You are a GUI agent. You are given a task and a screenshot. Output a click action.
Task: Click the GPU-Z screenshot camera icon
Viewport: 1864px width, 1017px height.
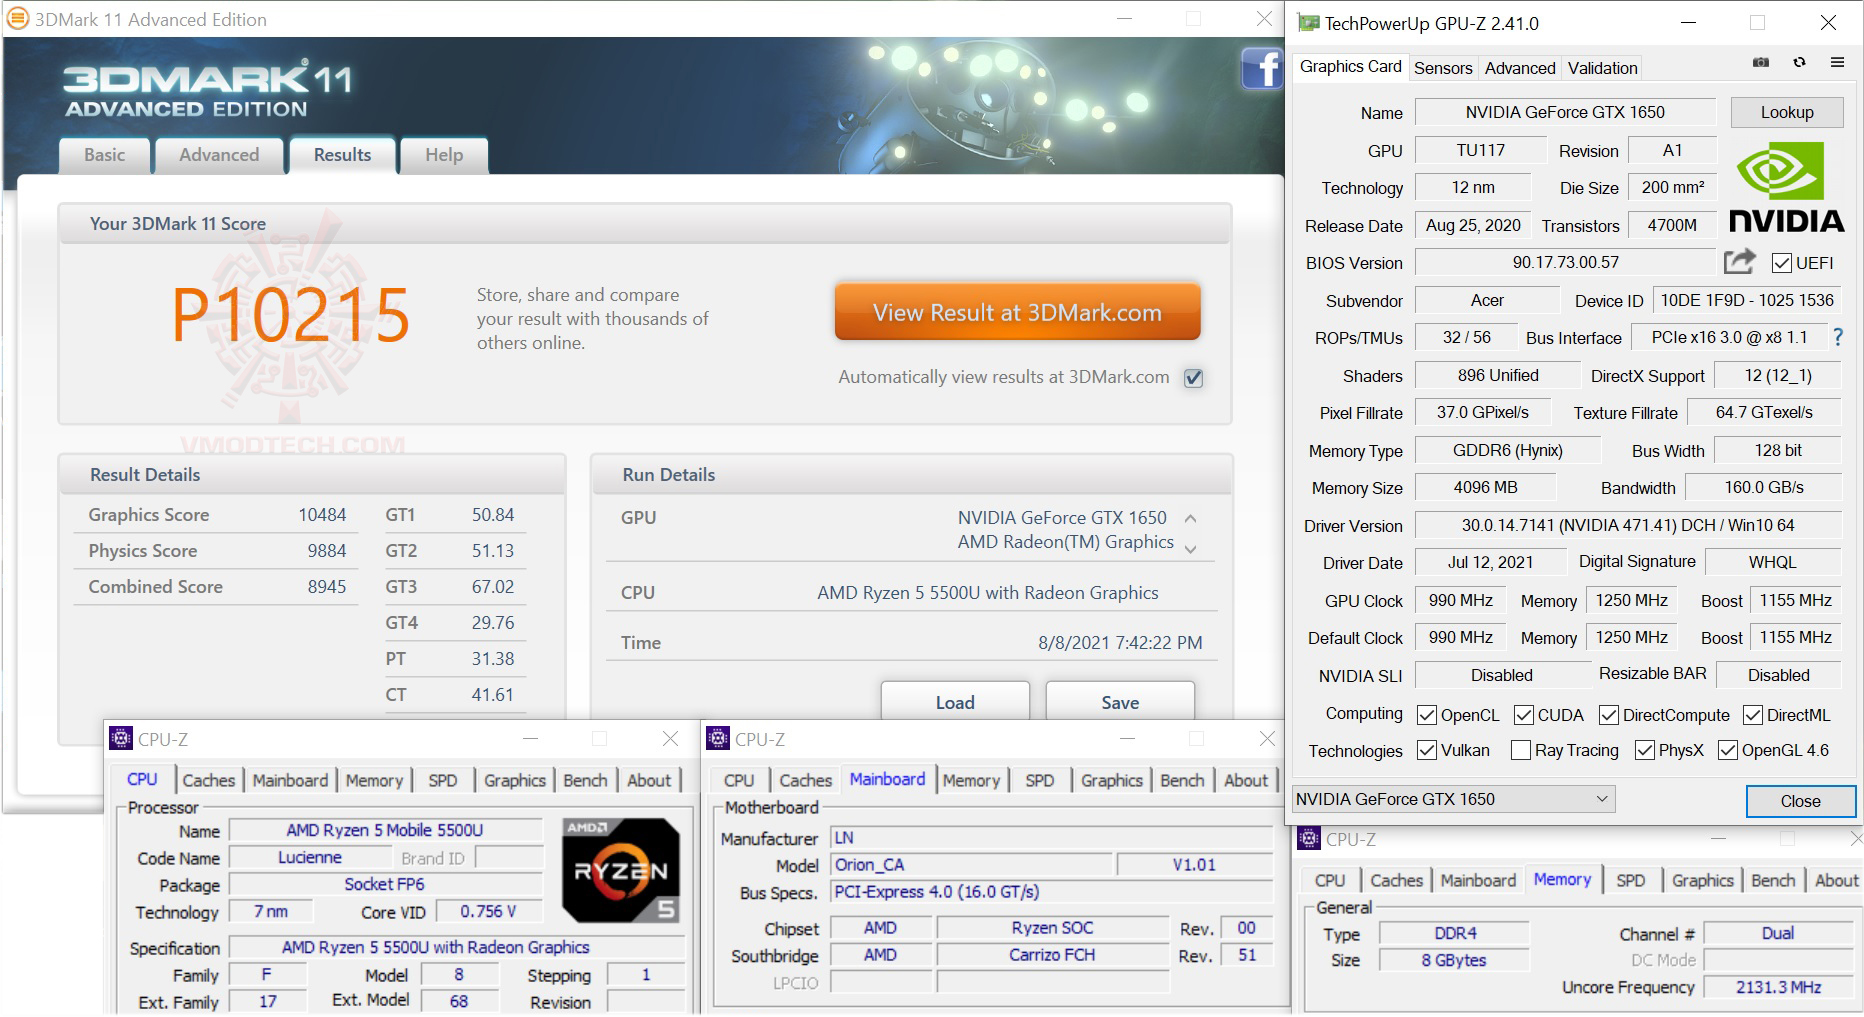(x=1761, y=62)
